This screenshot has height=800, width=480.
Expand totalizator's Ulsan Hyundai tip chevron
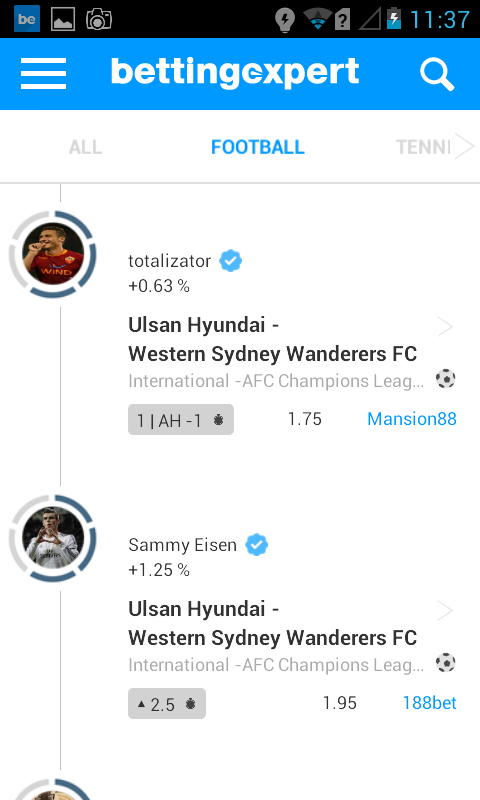[445, 327]
